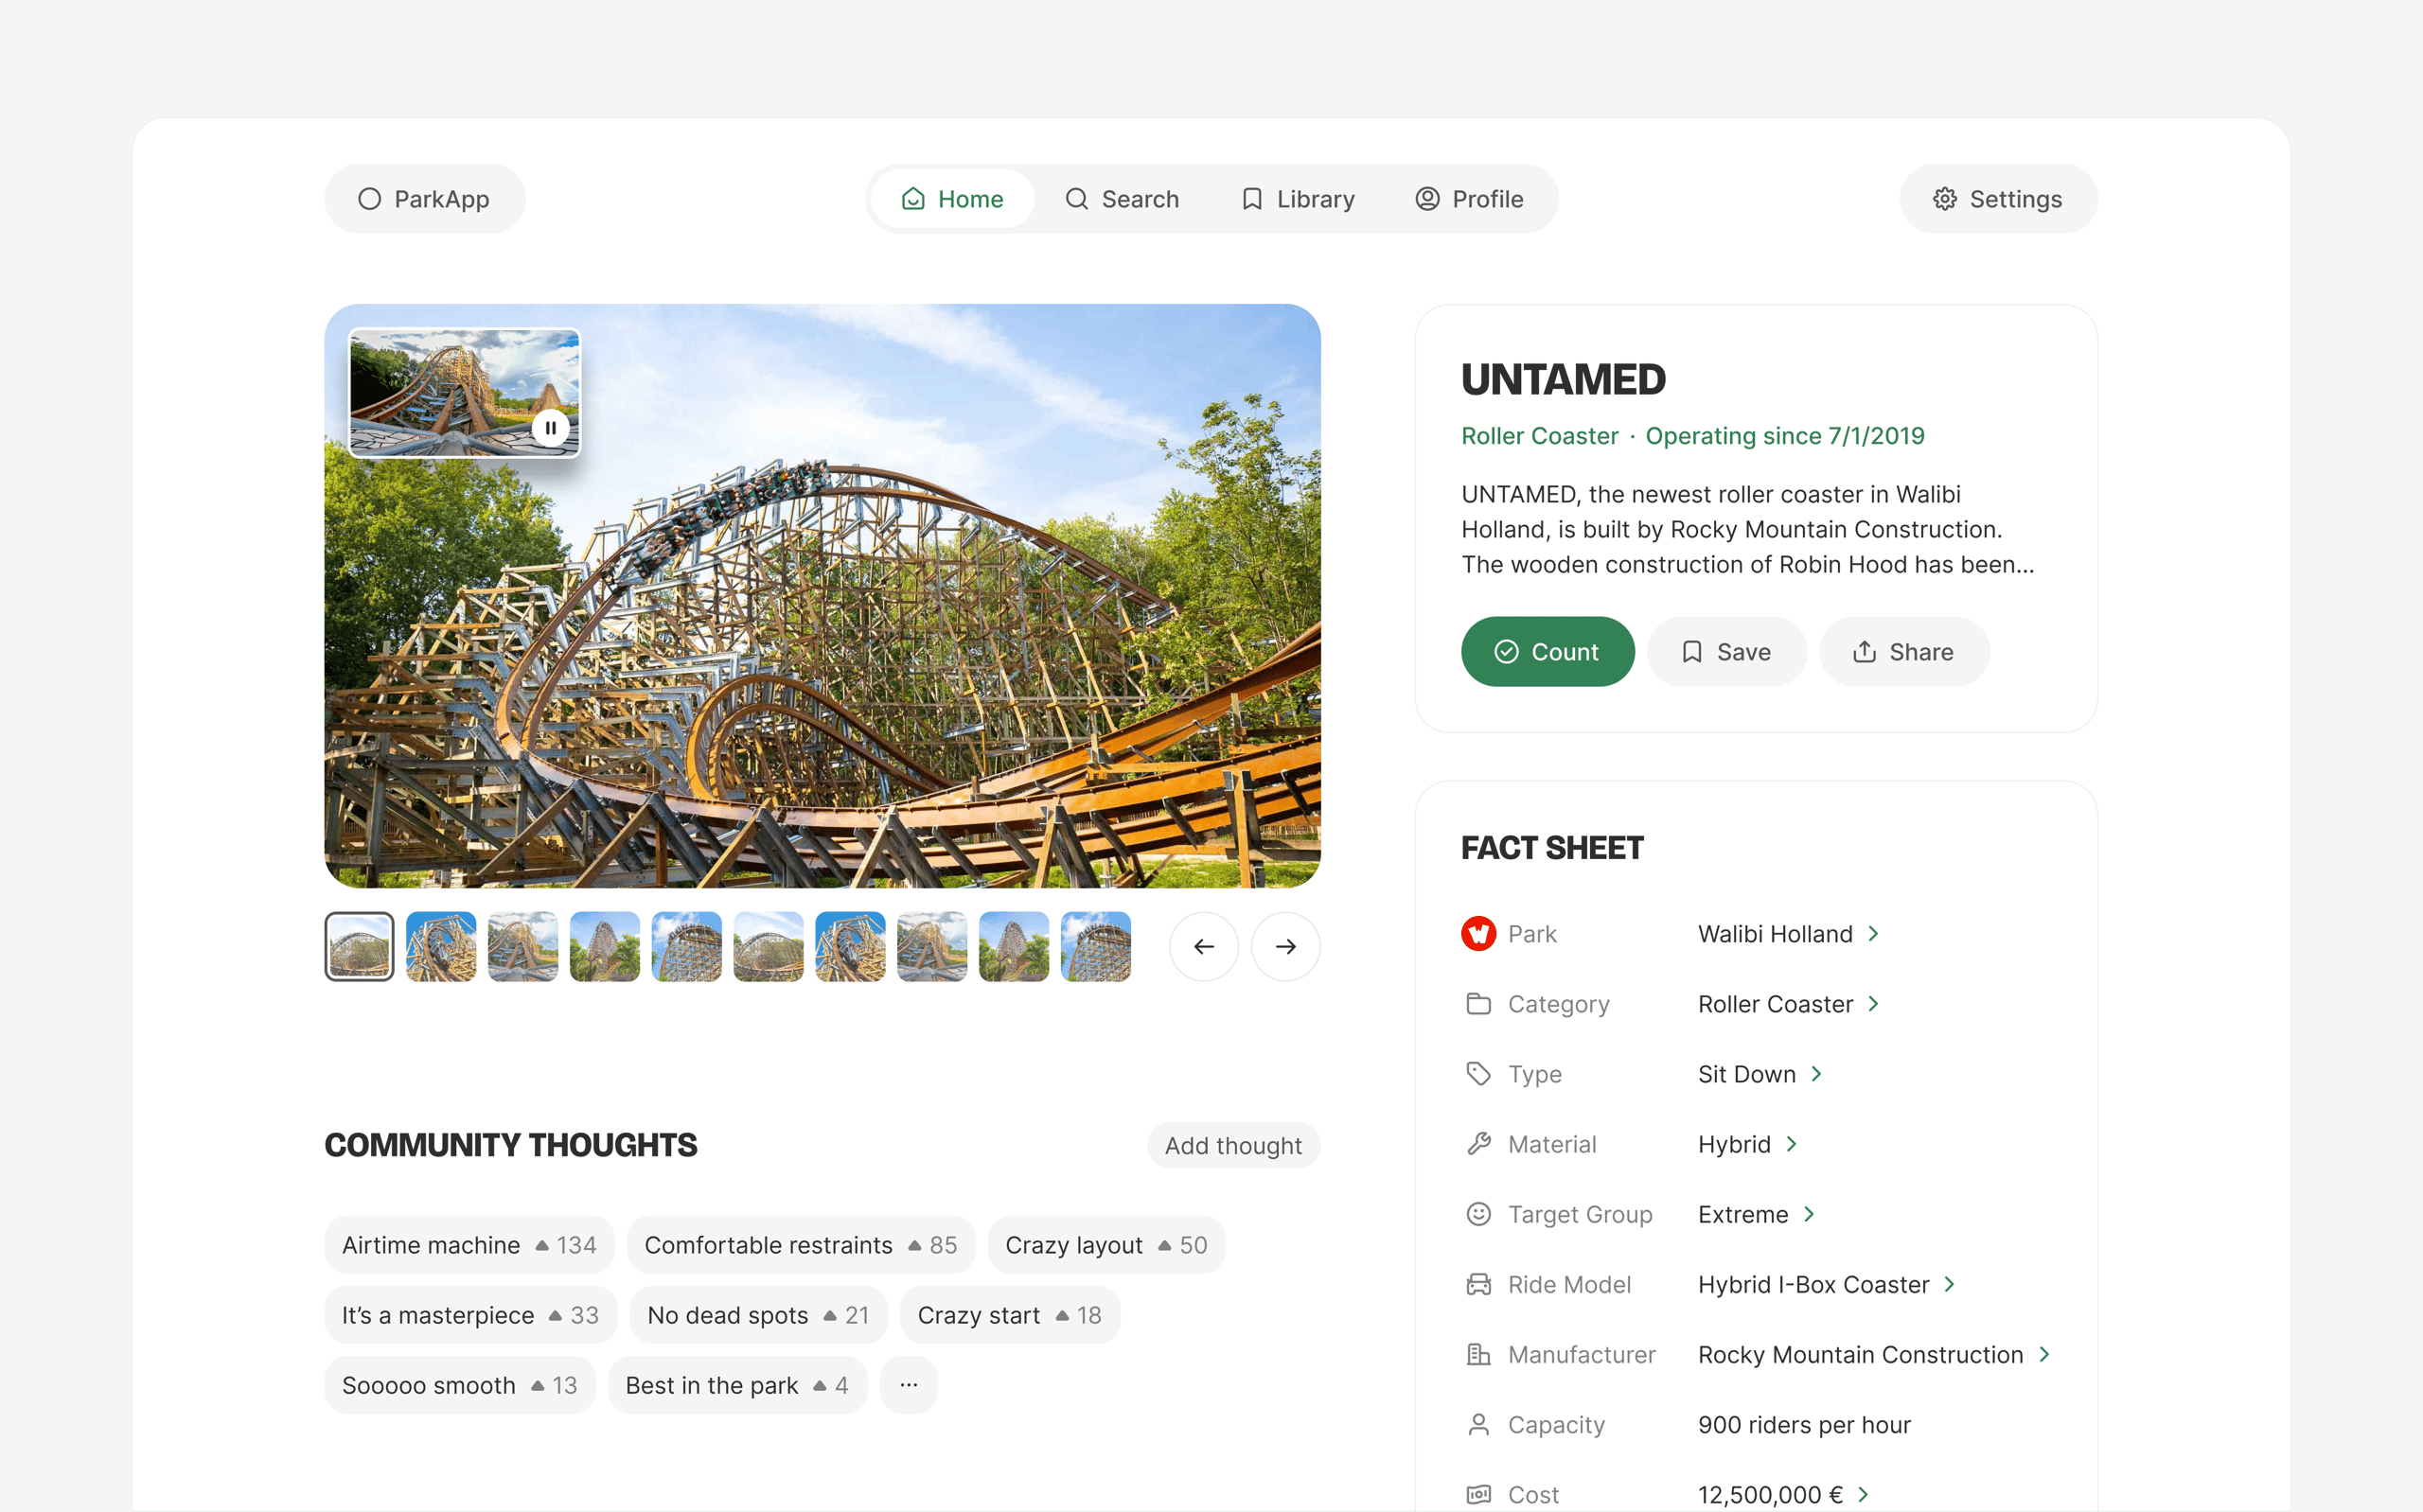The height and width of the screenshot is (1512, 2423).
Task: Open the Roller Coaster category link in header
Action: click(x=1539, y=436)
